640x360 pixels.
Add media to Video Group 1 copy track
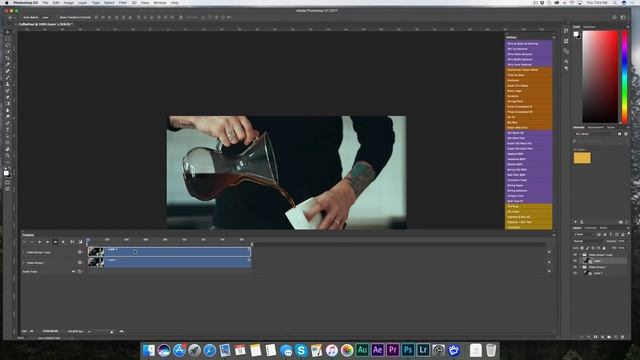point(549,252)
